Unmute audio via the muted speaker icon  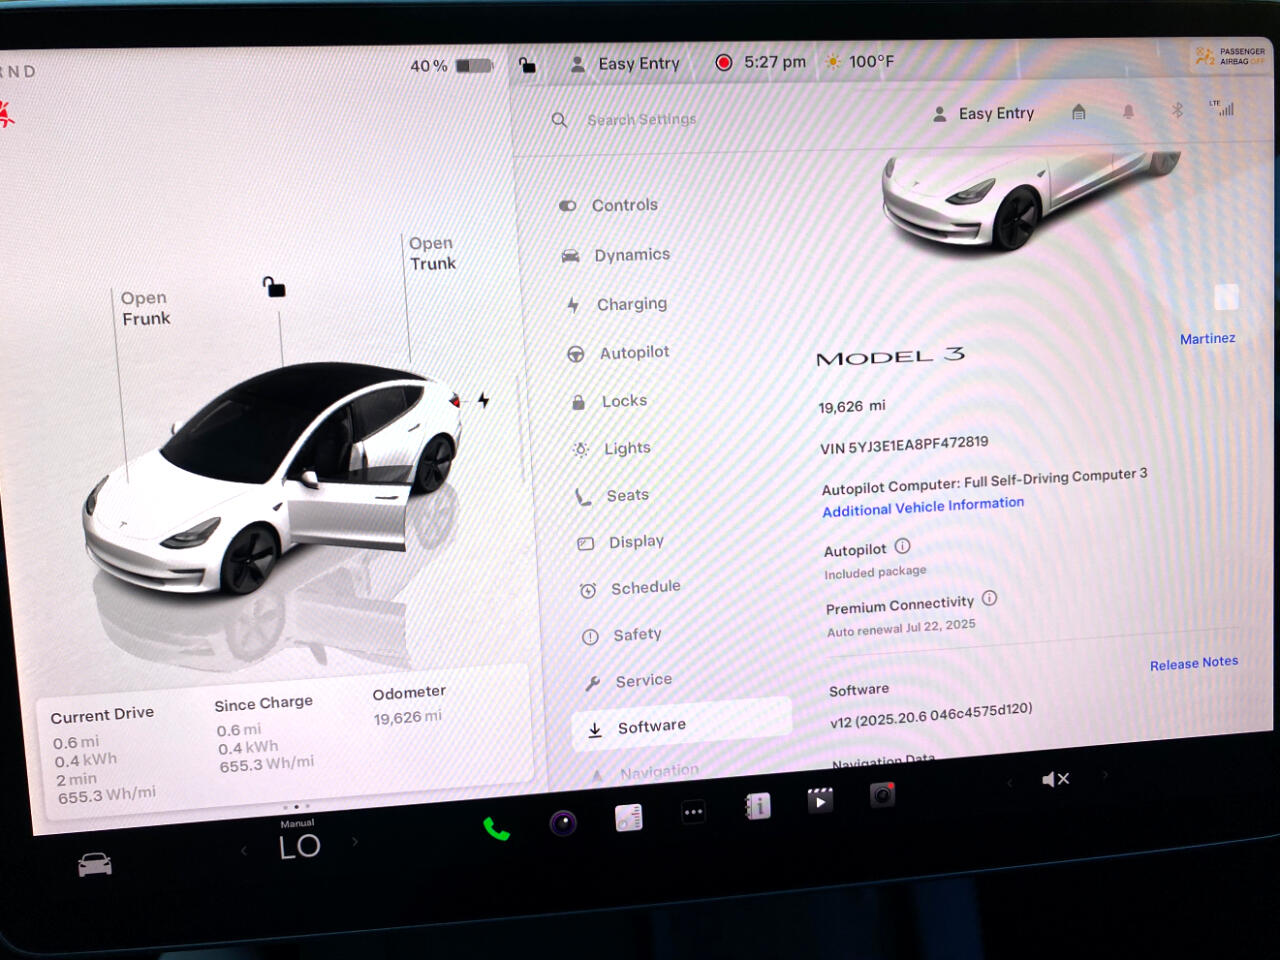[1056, 779]
